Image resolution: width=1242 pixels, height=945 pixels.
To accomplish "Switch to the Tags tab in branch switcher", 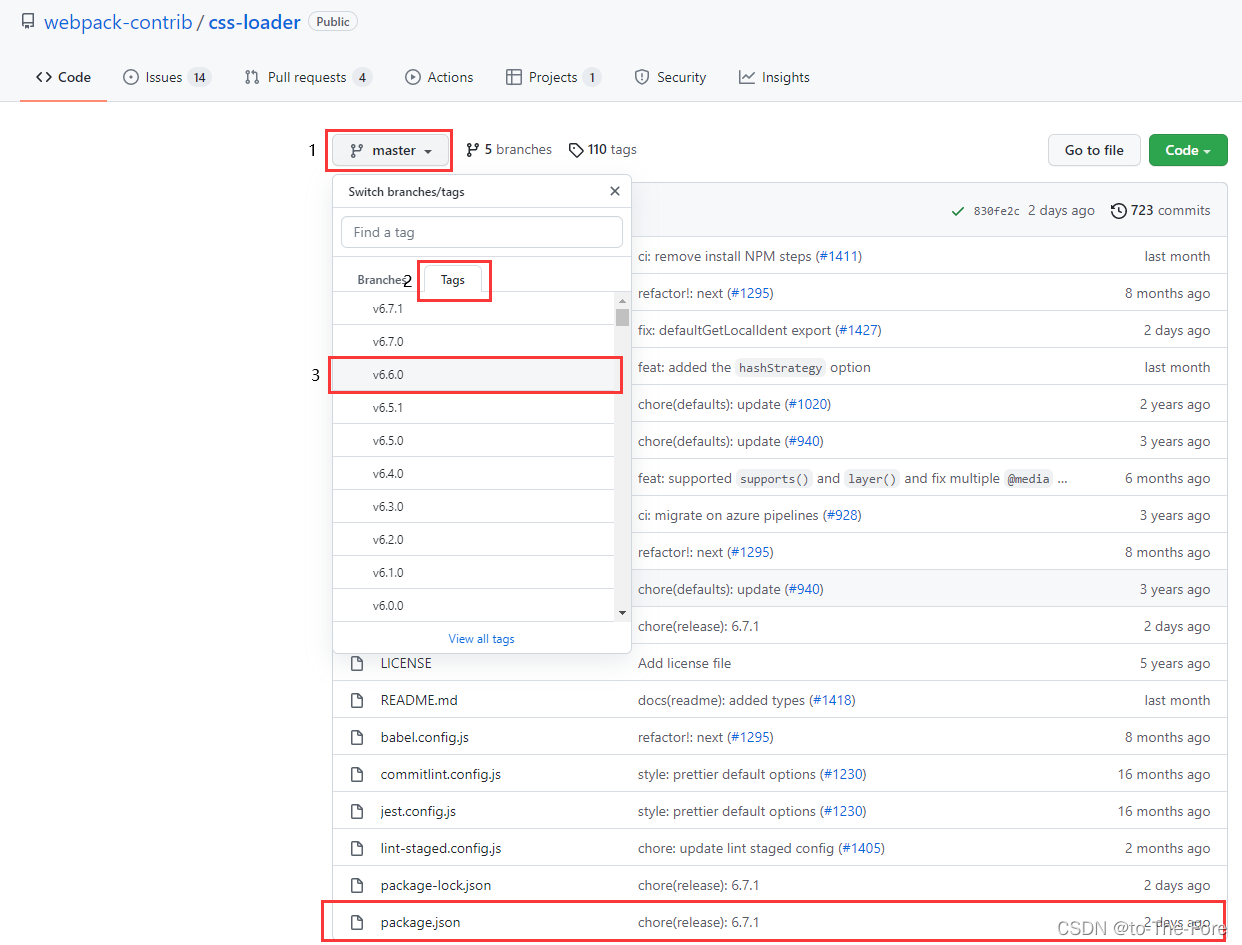I will tap(453, 280).
